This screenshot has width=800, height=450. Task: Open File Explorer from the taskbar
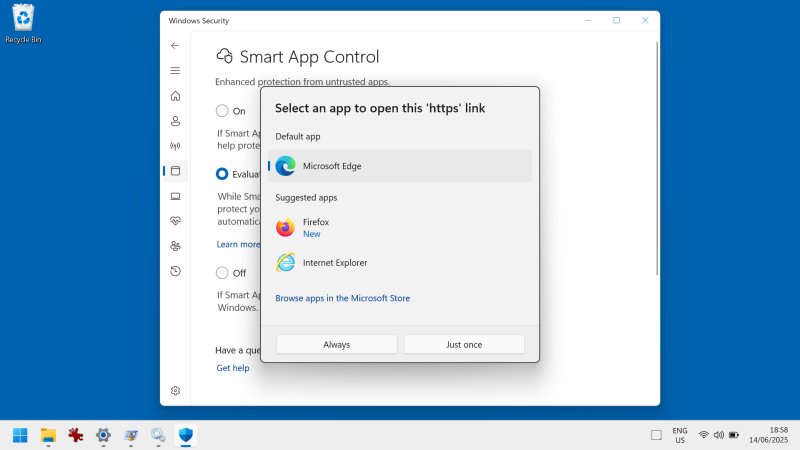point(47,435)
